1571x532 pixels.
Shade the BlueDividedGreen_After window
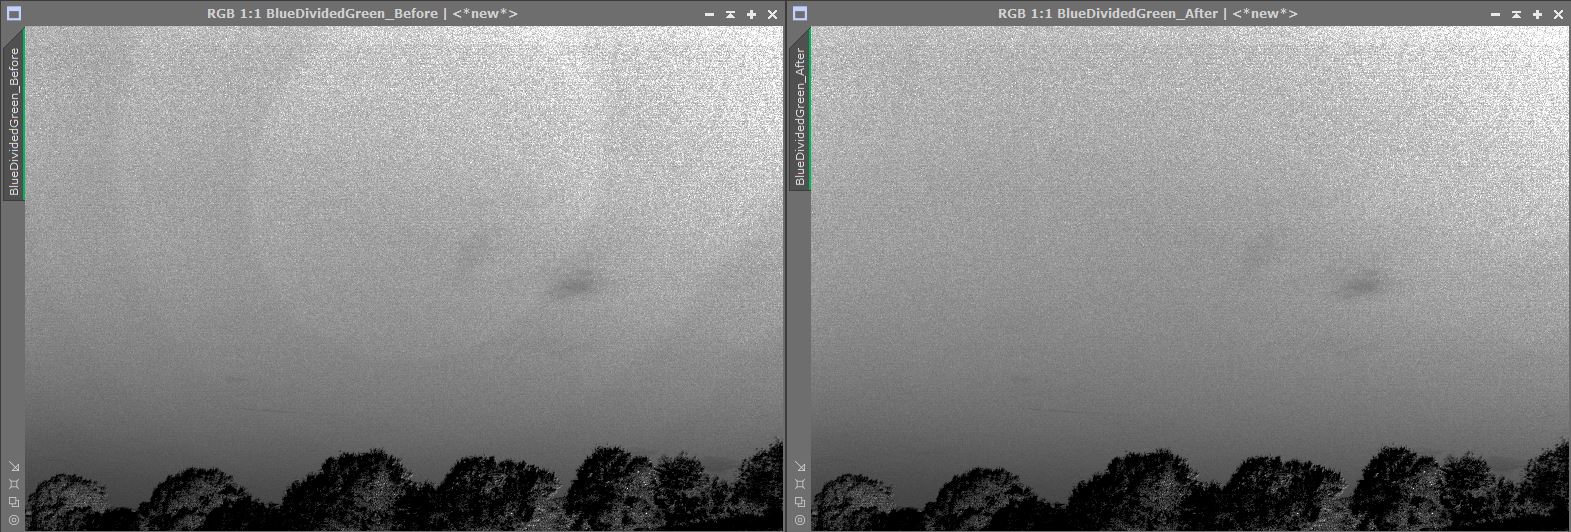1516,14
